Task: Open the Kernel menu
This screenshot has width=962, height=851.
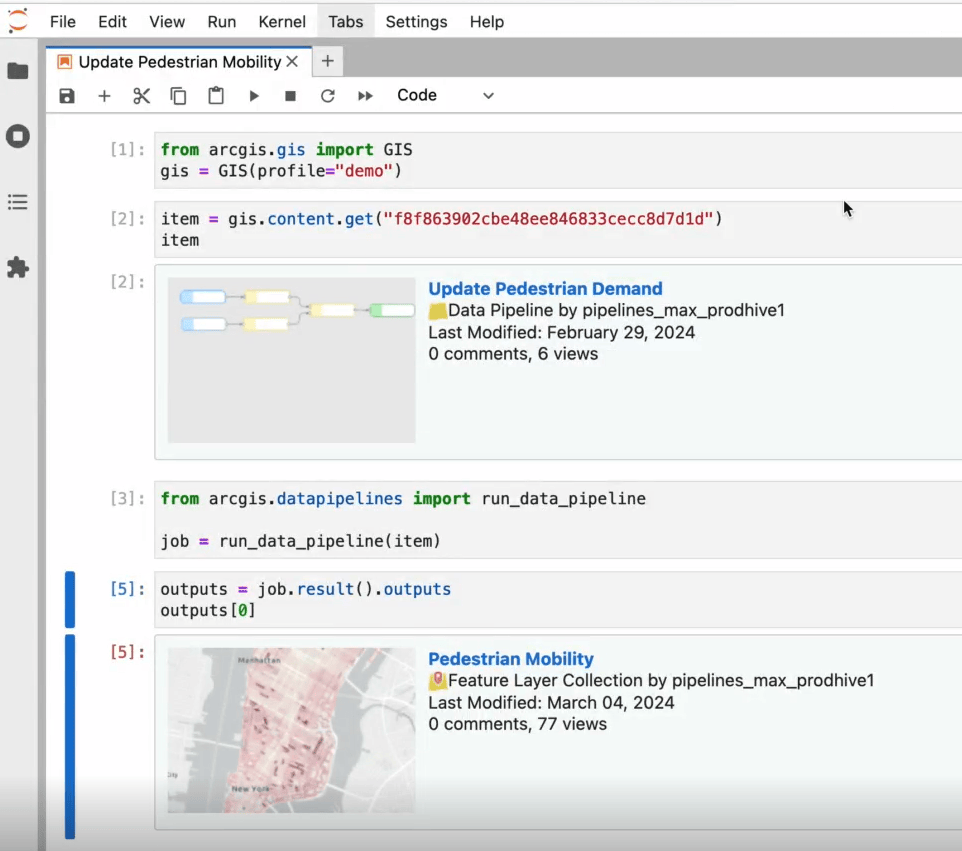Action: coord(282,21)
